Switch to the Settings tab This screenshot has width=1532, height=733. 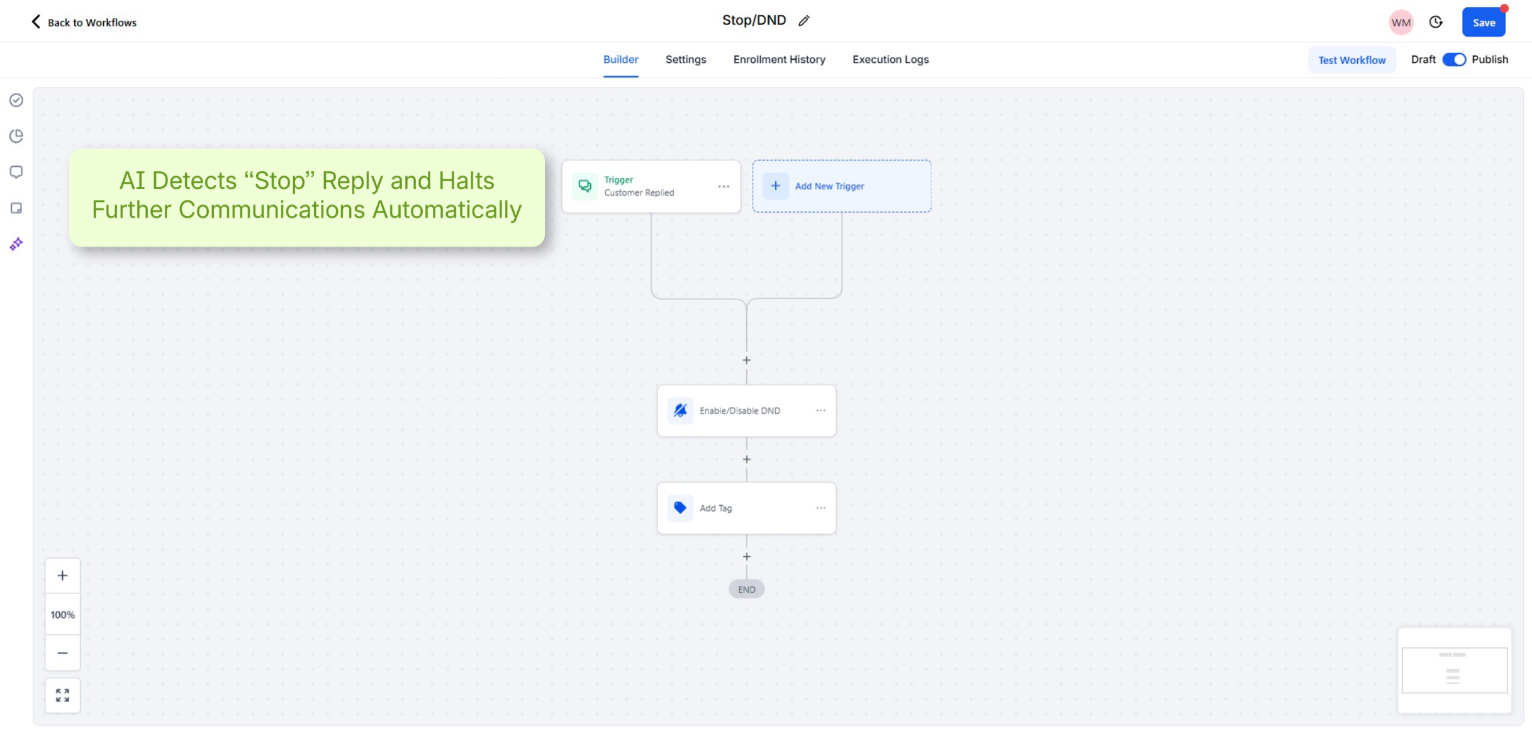(x=685, y=59)
